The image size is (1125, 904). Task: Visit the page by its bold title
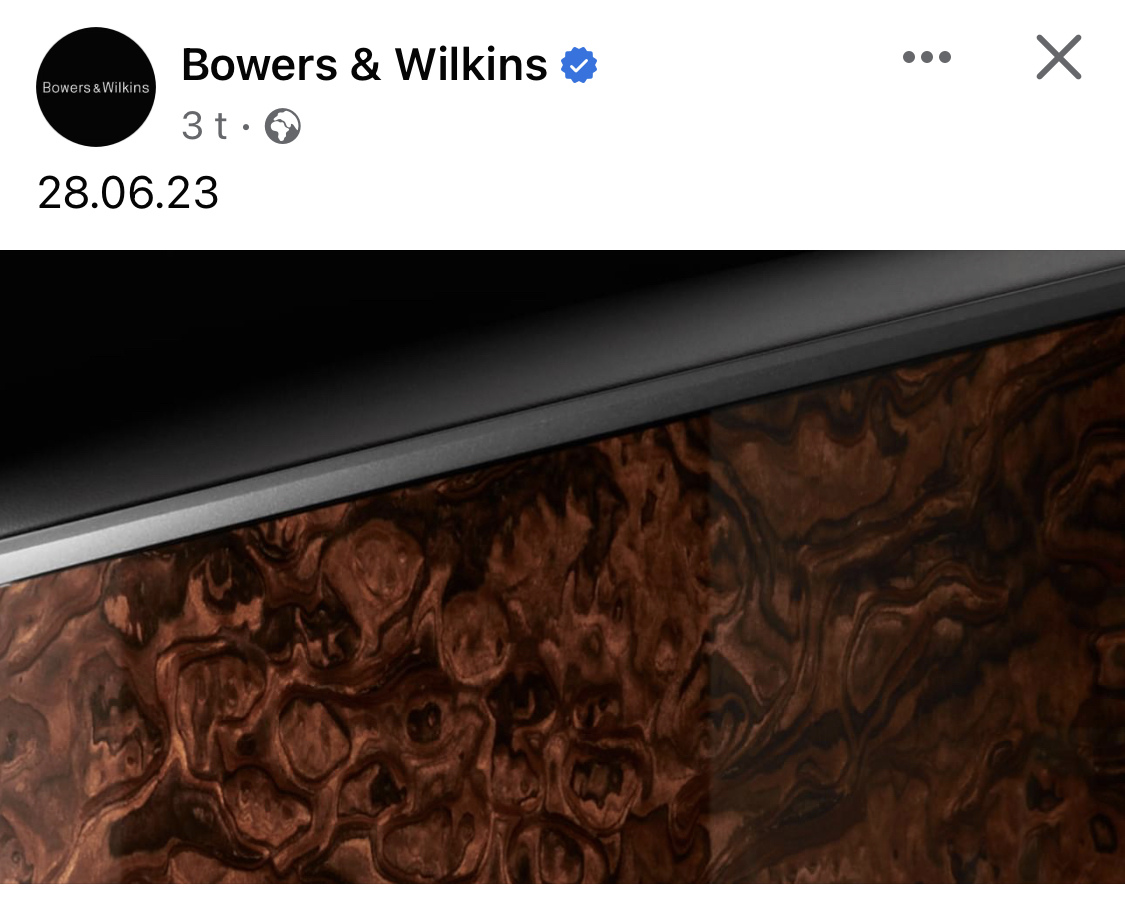pos(364,65)
